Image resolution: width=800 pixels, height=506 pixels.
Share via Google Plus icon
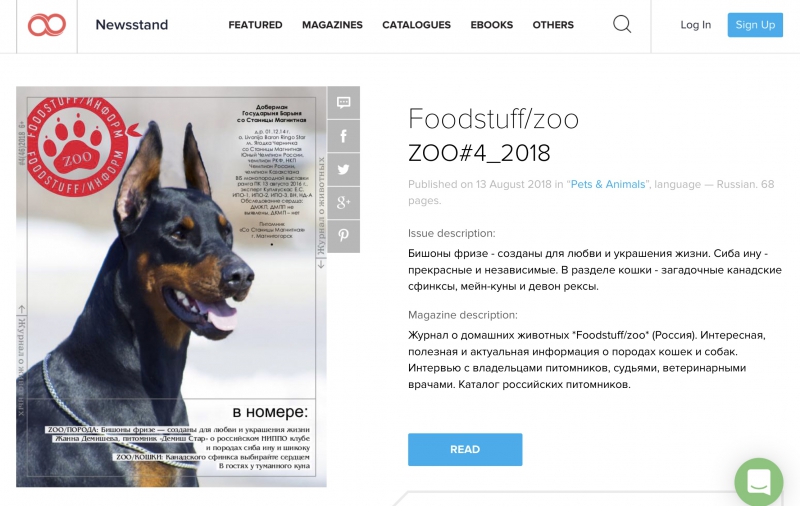click(x=343, y=203)
